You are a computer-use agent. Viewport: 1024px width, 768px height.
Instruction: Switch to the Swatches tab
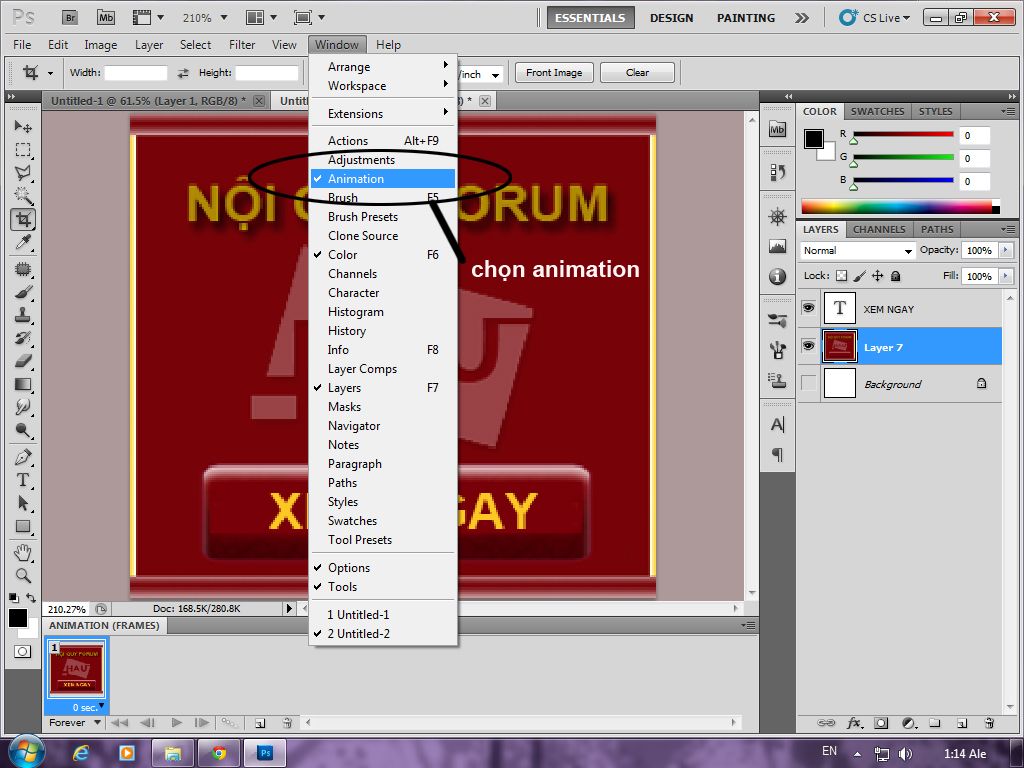[877, 111]
